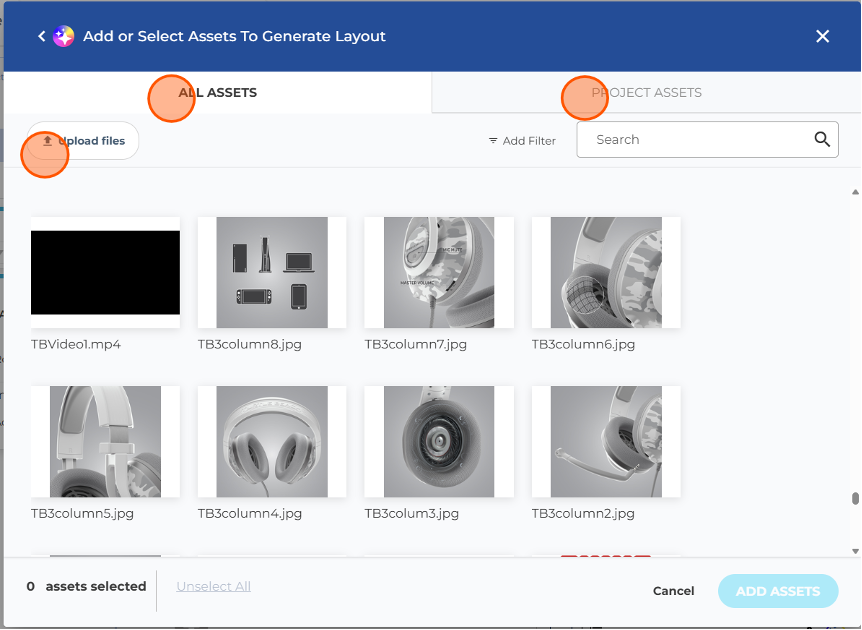Click the TBVideo1.mp4 file name

[x=76, y=345]
